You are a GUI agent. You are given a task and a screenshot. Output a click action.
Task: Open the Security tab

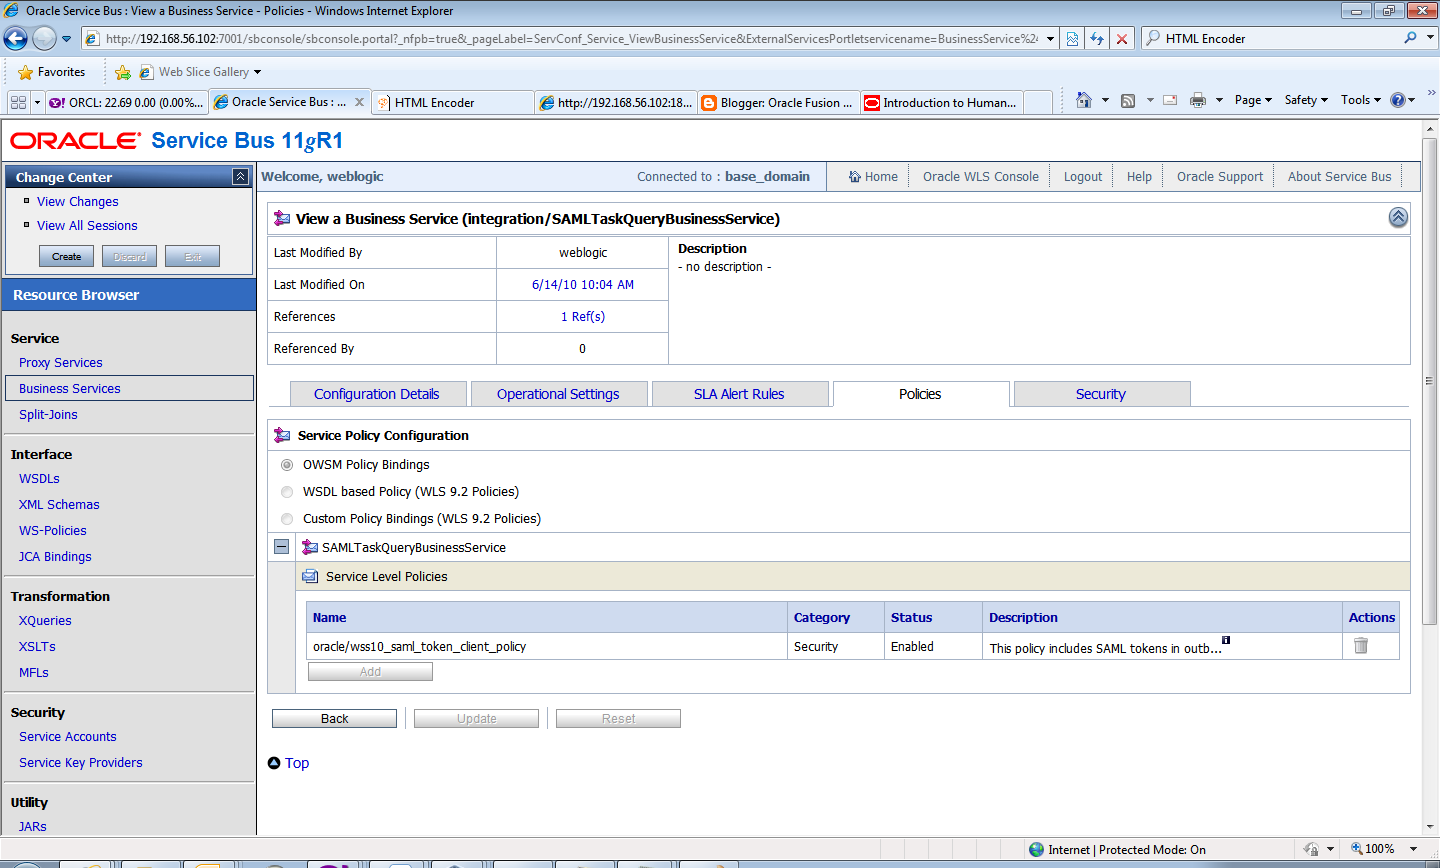click(1101, 394)
